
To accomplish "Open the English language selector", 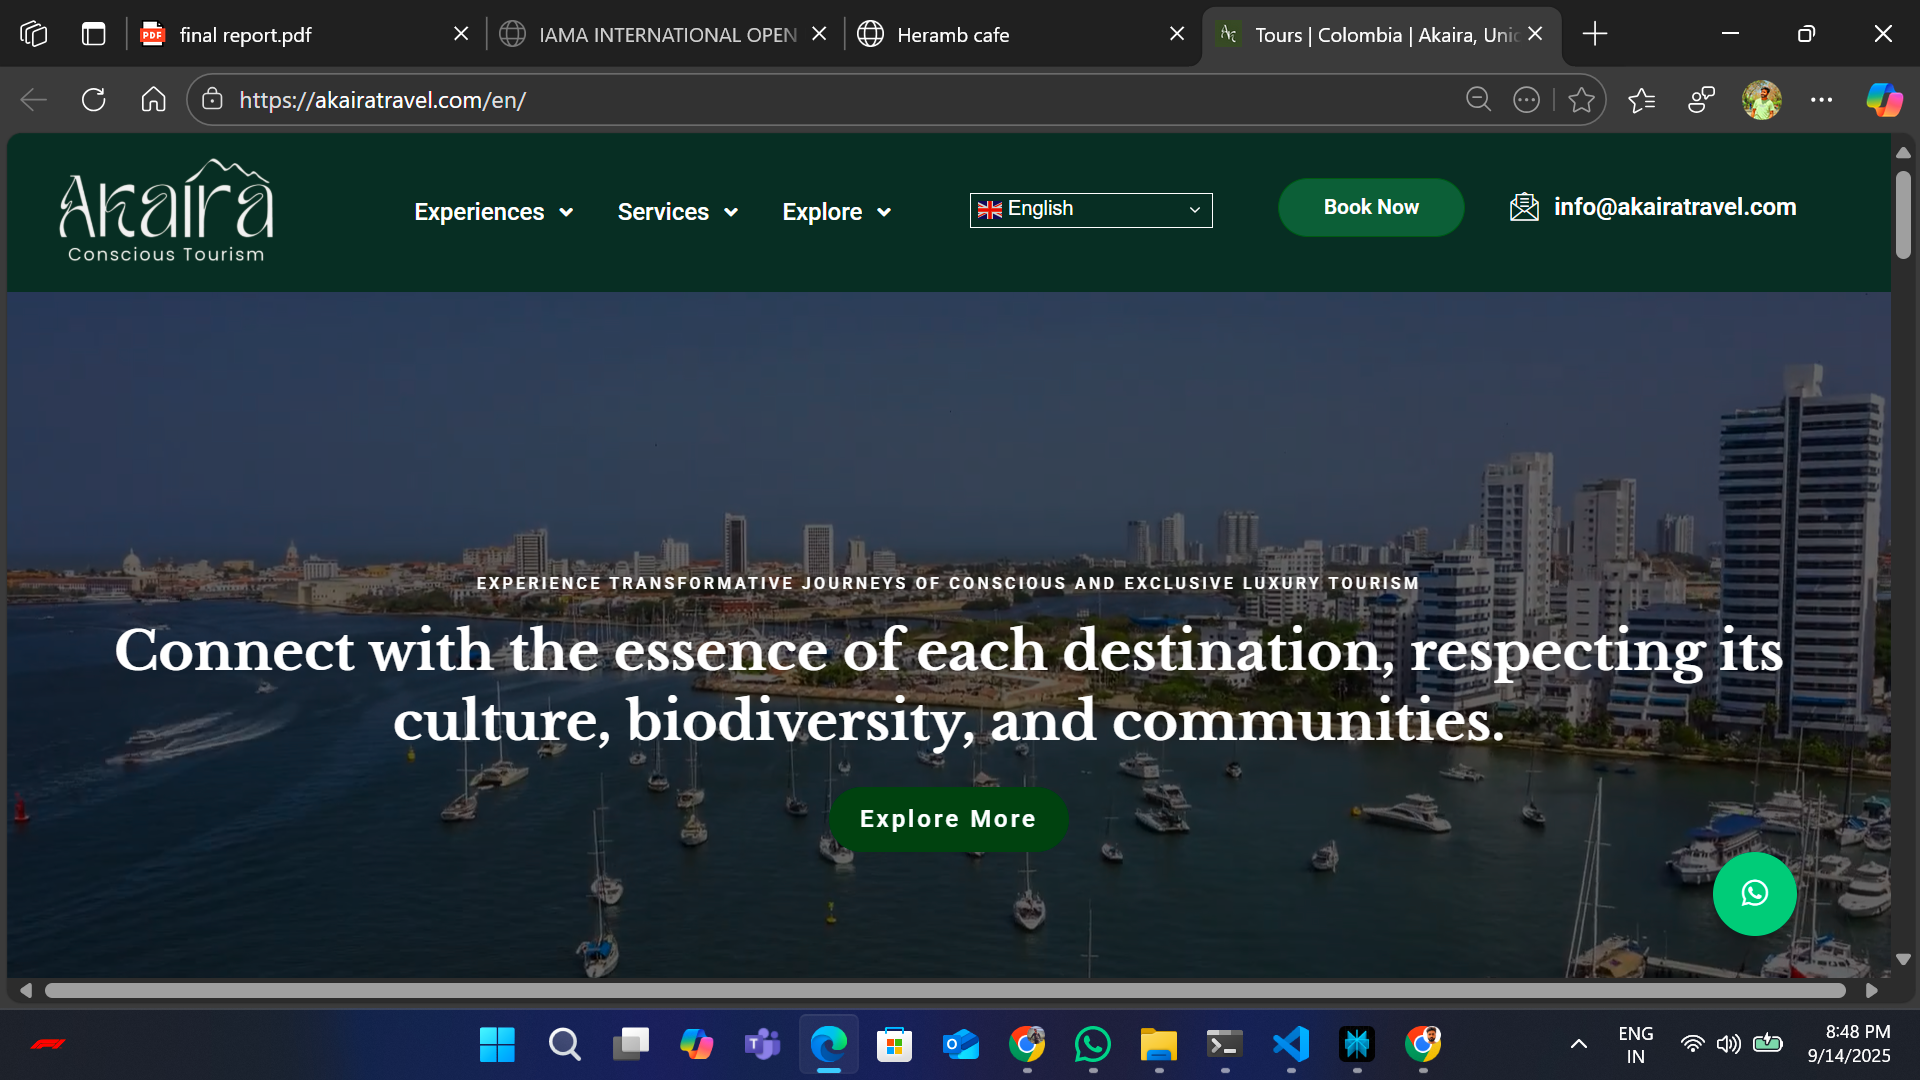I will pyautogui.click(x=1090, y=210).
